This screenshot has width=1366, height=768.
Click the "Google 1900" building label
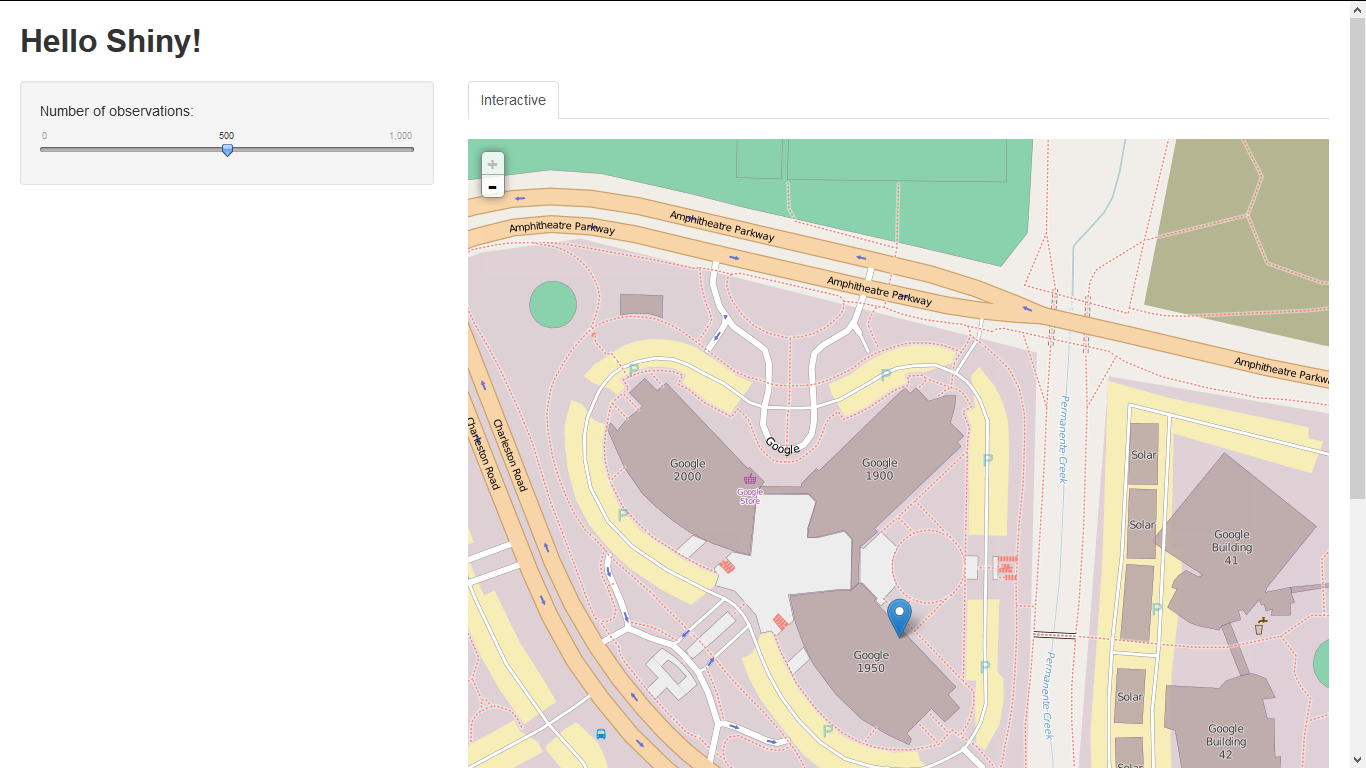click(880, 469)
